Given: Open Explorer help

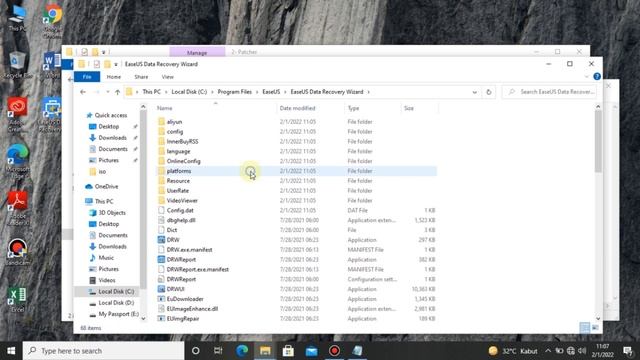Looking at the screenshot, I should (x=597, y=76).
